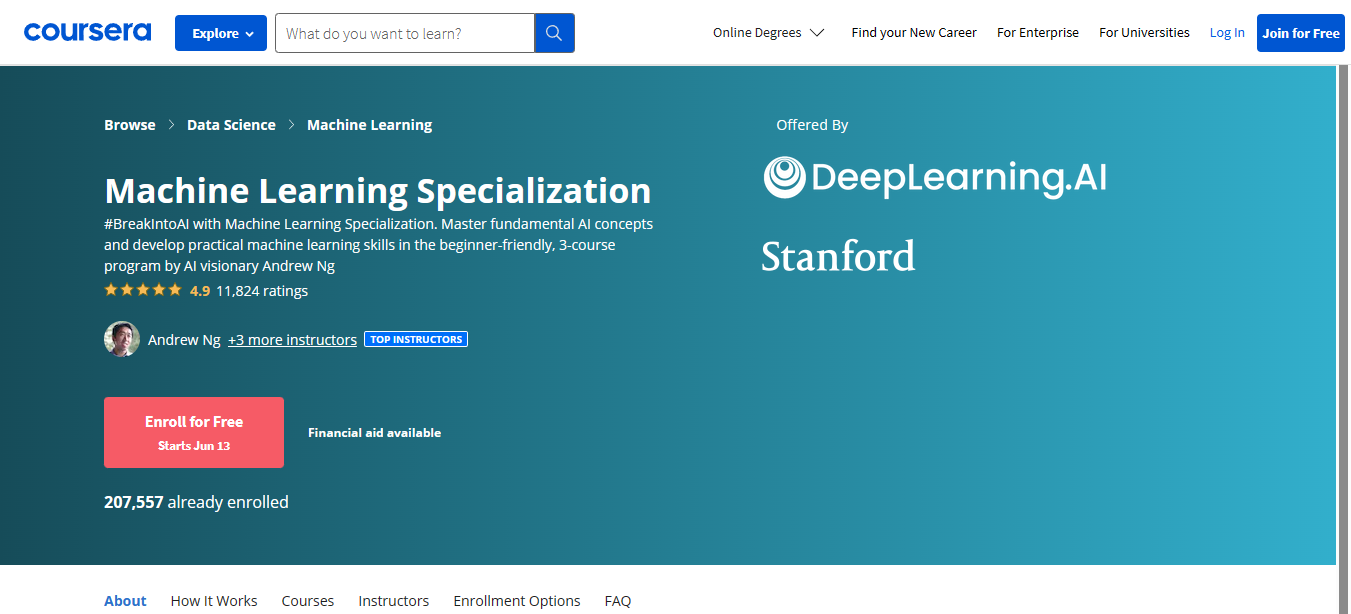The height and width of the screenshot is (614, 1351).
Task: Select the Instructors tab
Action: click(394, 601)
